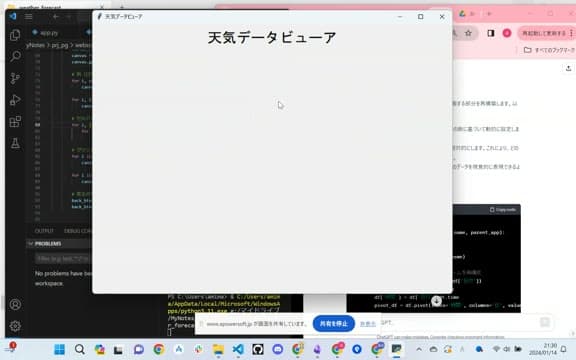The height and width of the screenshot is (360, 576).
Task: Open the Windows Start menu
Action: coord(60,349)
